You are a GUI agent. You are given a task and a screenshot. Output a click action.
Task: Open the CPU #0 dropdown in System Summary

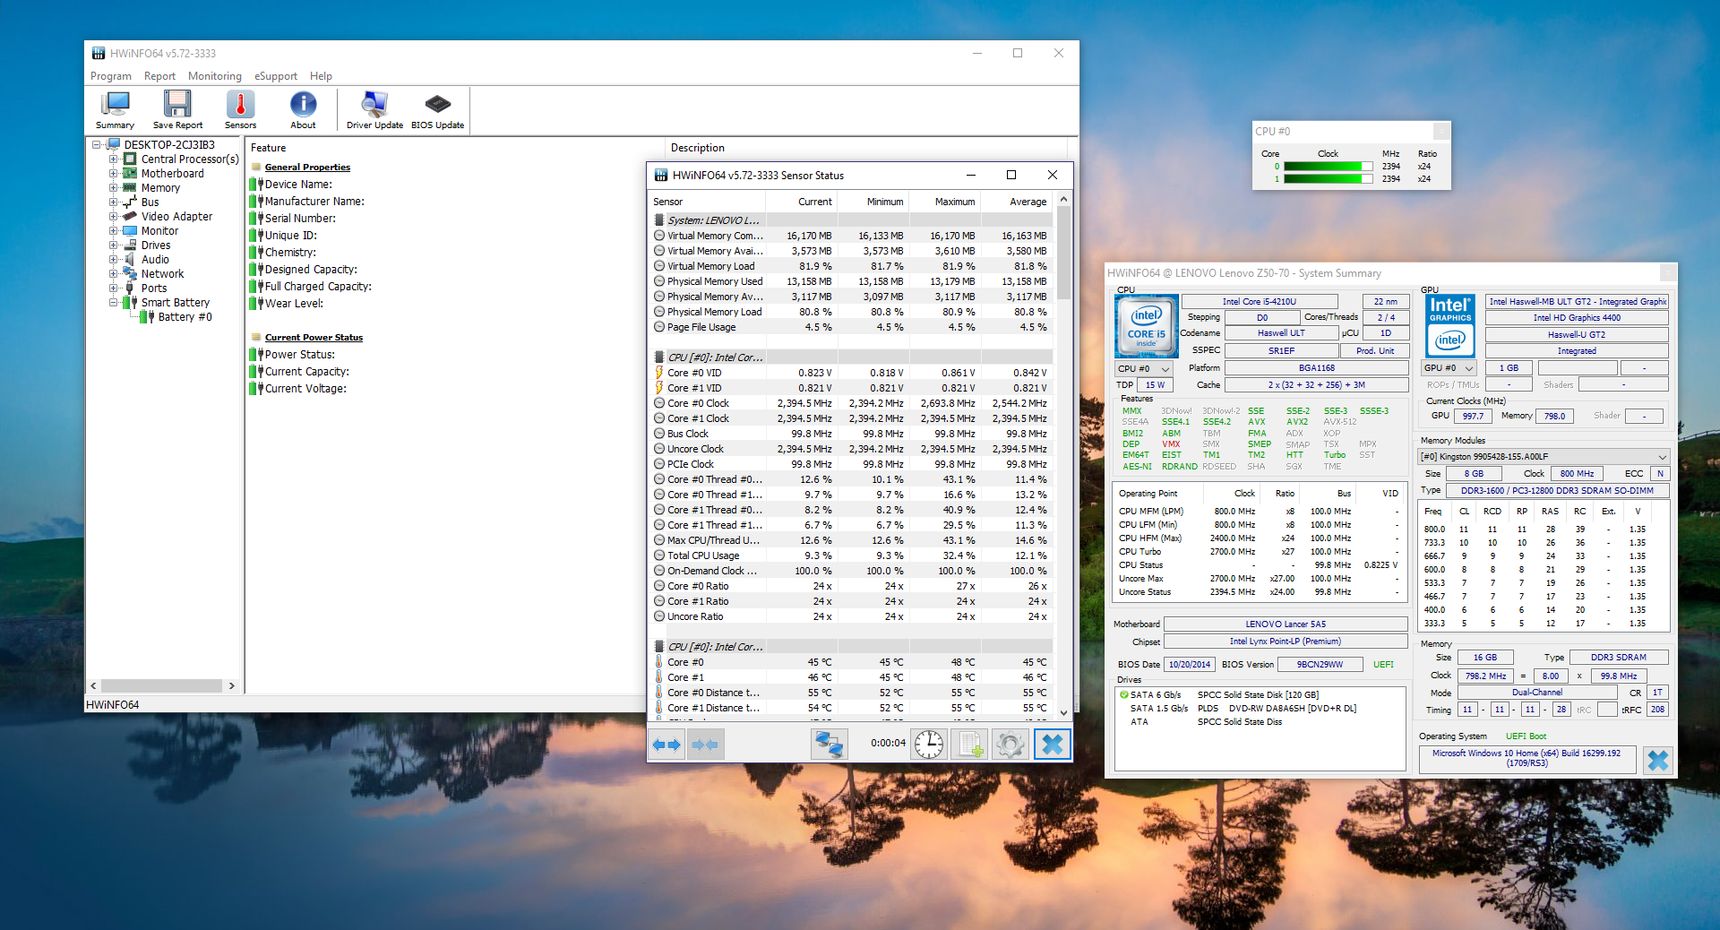(1144, 369)
